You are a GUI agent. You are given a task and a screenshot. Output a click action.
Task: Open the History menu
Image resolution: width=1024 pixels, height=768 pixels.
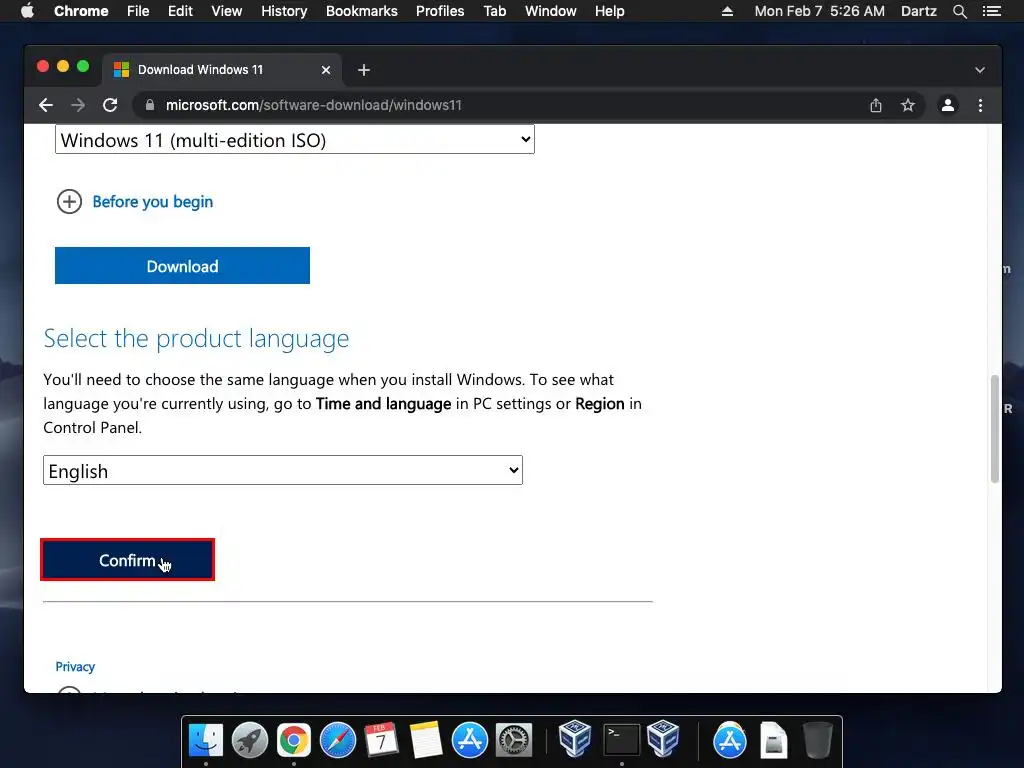pyautogui.click(x=284, y=11)
